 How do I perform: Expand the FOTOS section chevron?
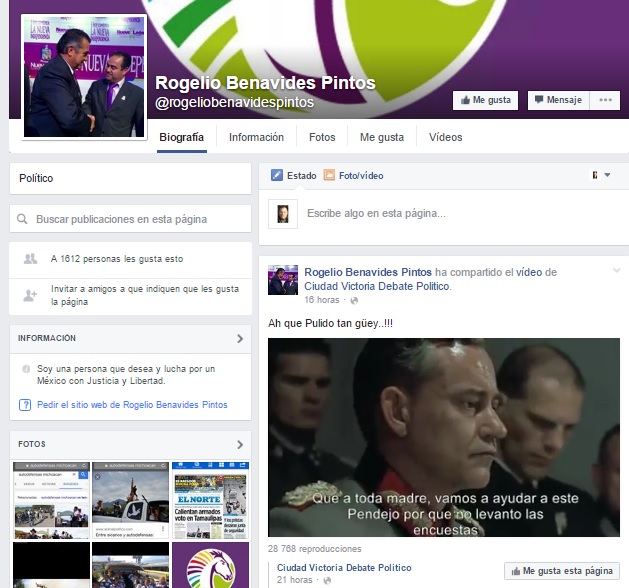coord(240,444)
